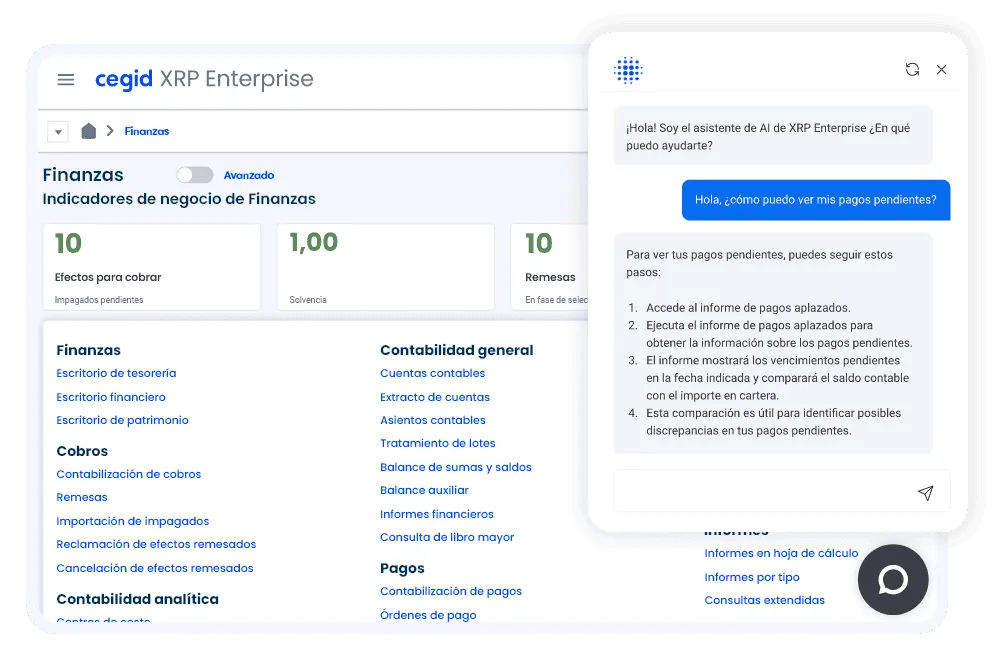Click the assistant step 'Accede al informe de pagos aplazados'
The image size is (1000, 660).
(x=748, y=308)
